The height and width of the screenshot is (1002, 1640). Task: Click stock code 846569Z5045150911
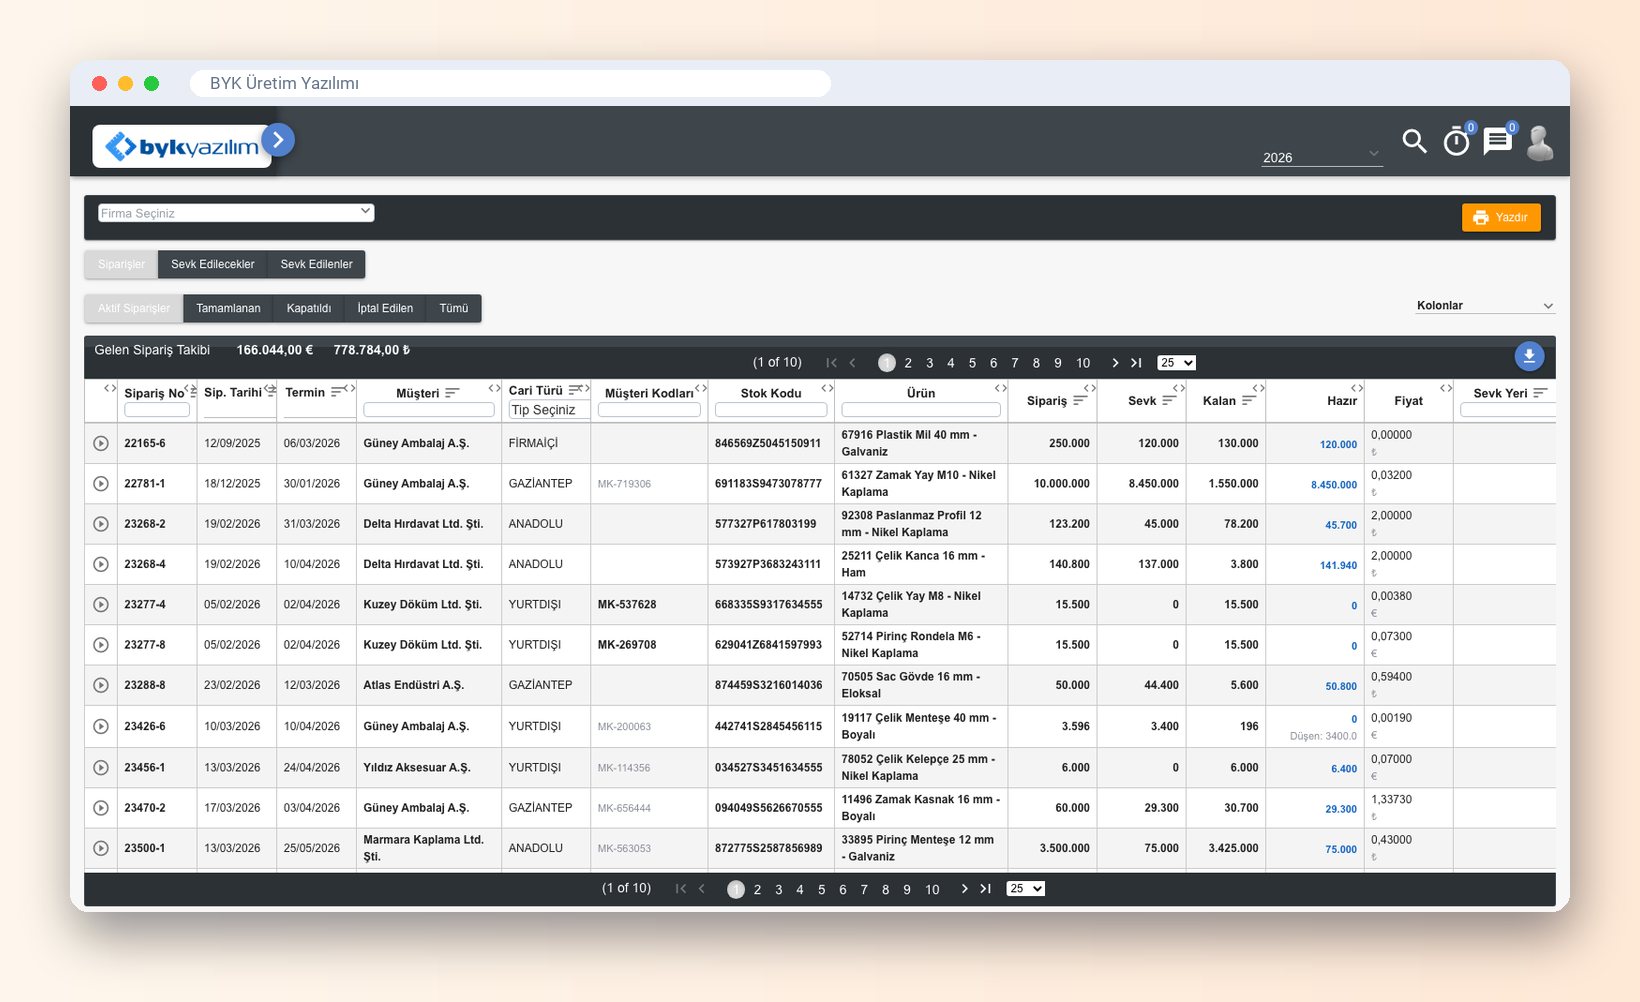point(768,443)
